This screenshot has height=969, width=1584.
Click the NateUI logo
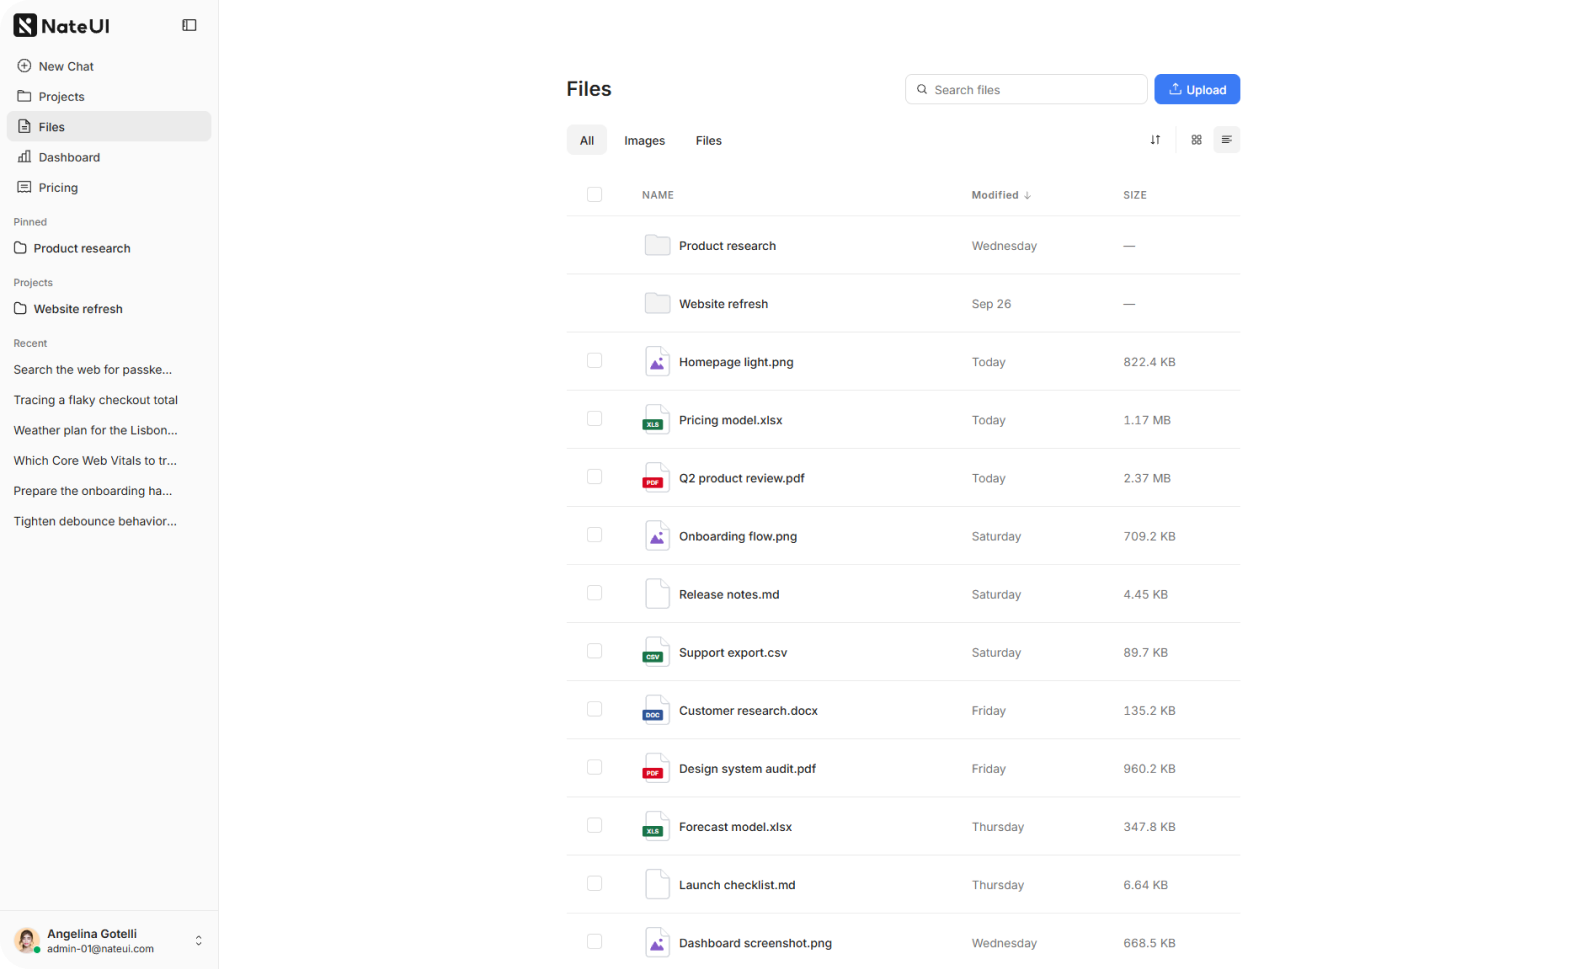coord(61,25)
